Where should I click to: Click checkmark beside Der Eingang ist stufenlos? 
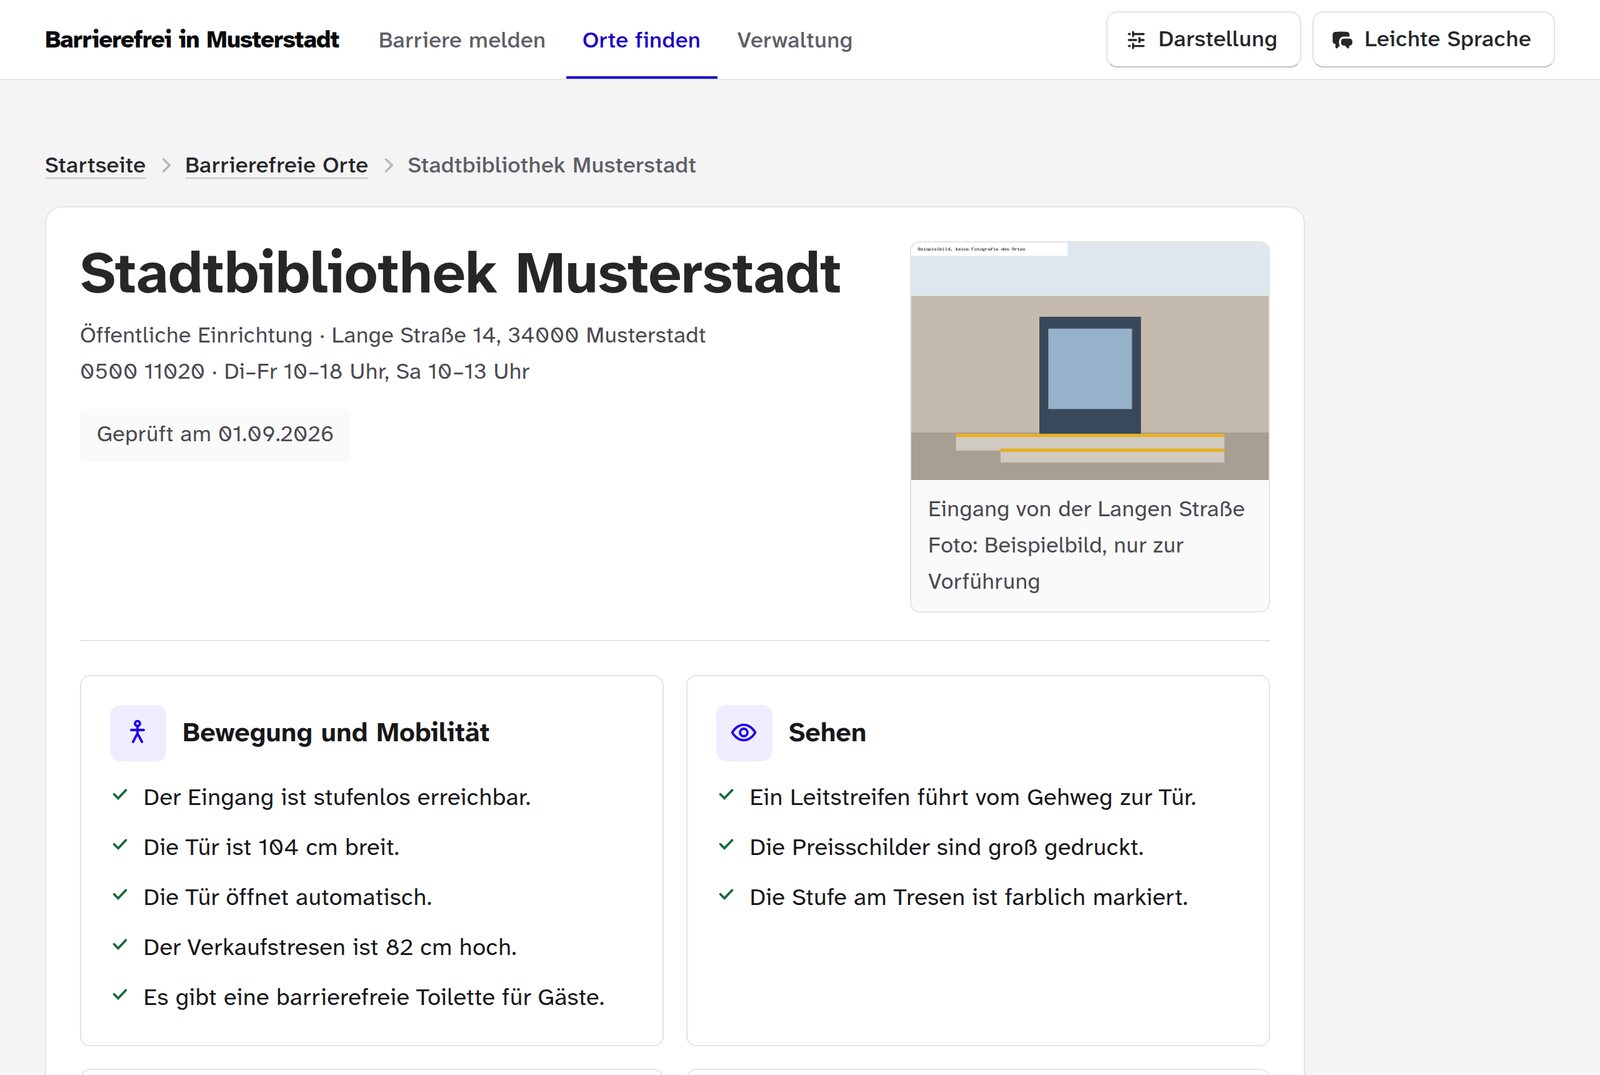coord(120,795)
